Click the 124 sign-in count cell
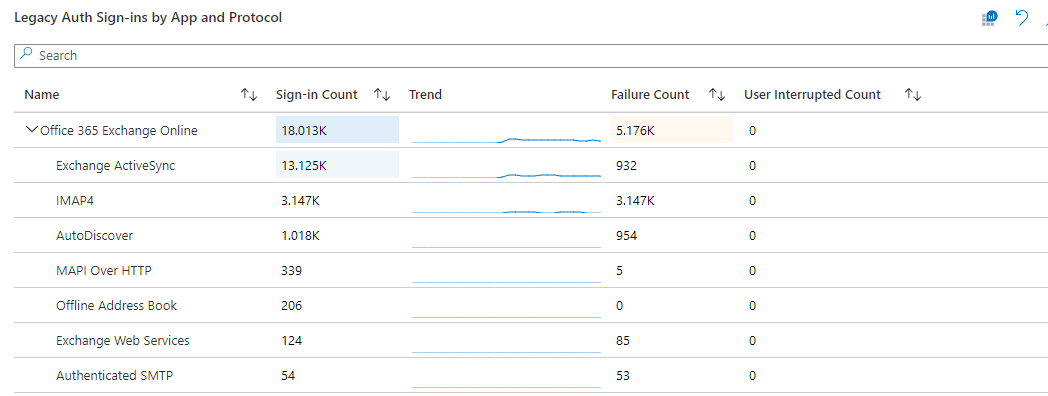Image resolution: width=1048 pixels, height=396 pixels. [x=291, y=340]
